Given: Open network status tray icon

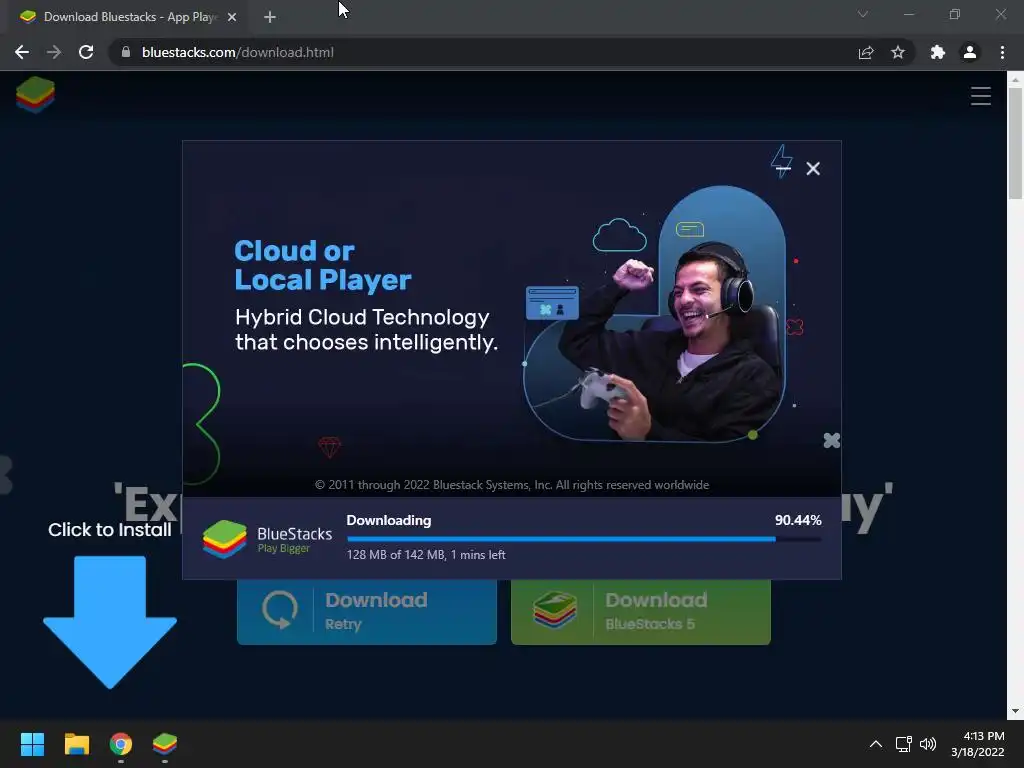Looking at the screenshot, I should tap(903, 744).
